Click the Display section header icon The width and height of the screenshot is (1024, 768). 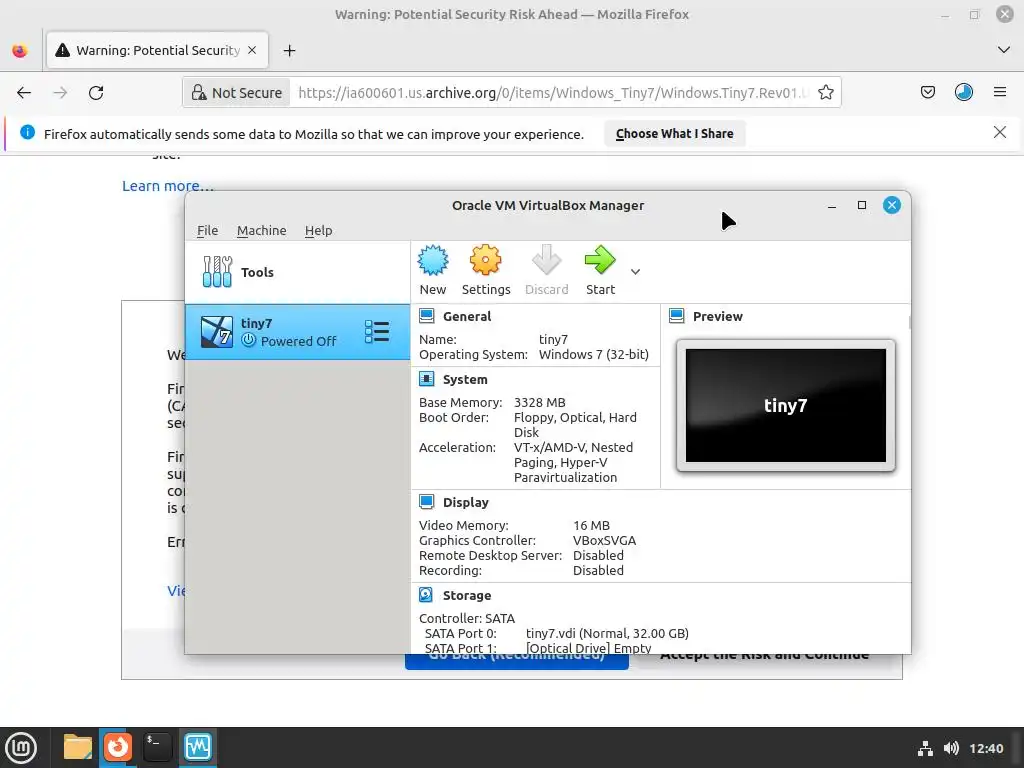[x=426, y=502]
